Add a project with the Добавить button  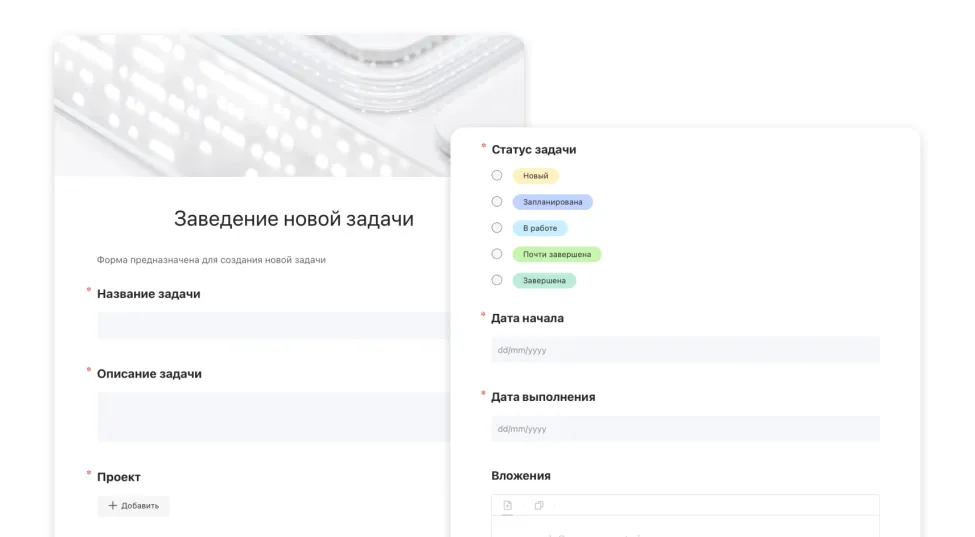pyautogui.click(x=133, y=506)
